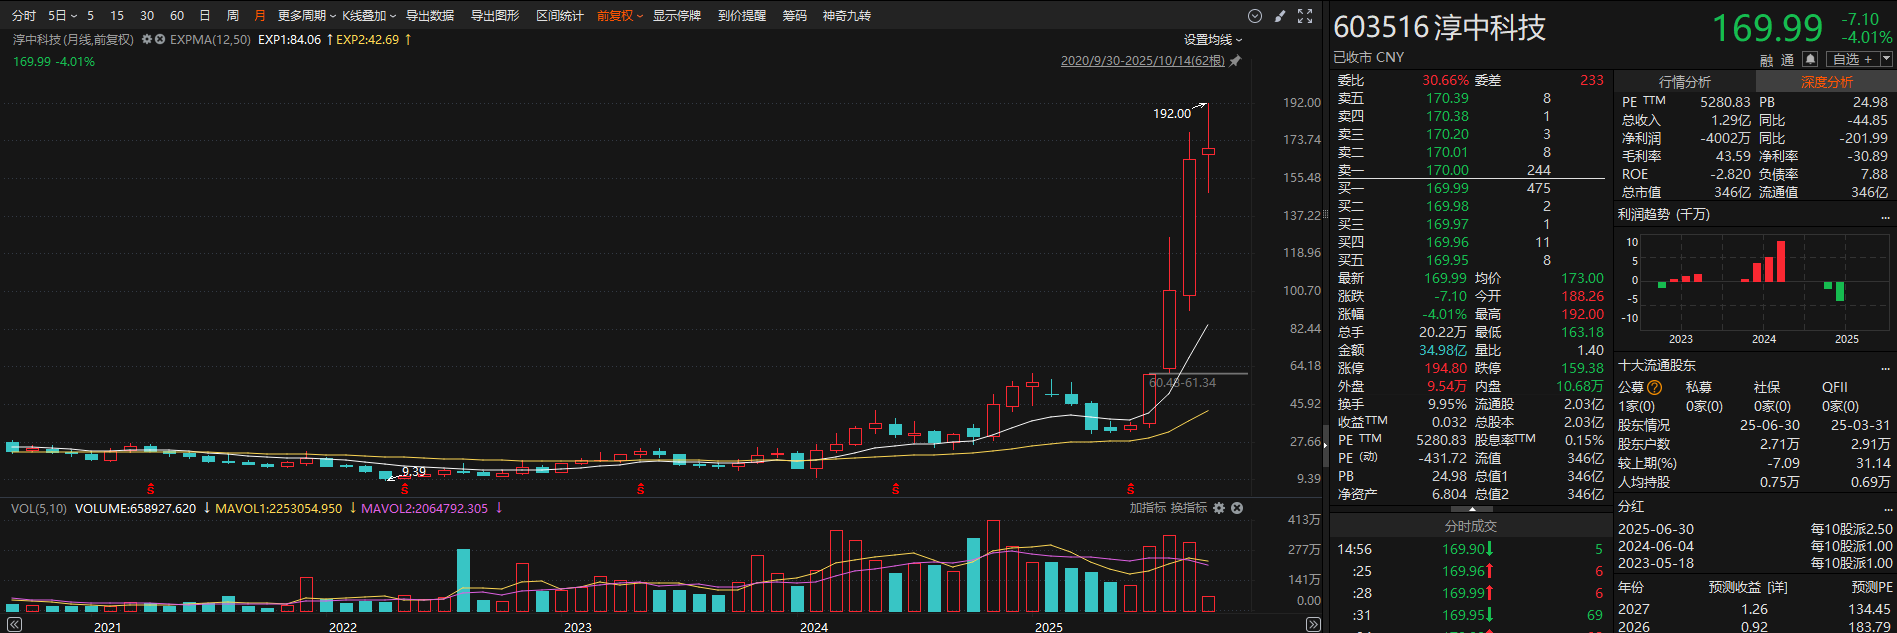1897x633 pixels.
Task: Switch to 分时 intraday chart
Action: tap(23, 16)
